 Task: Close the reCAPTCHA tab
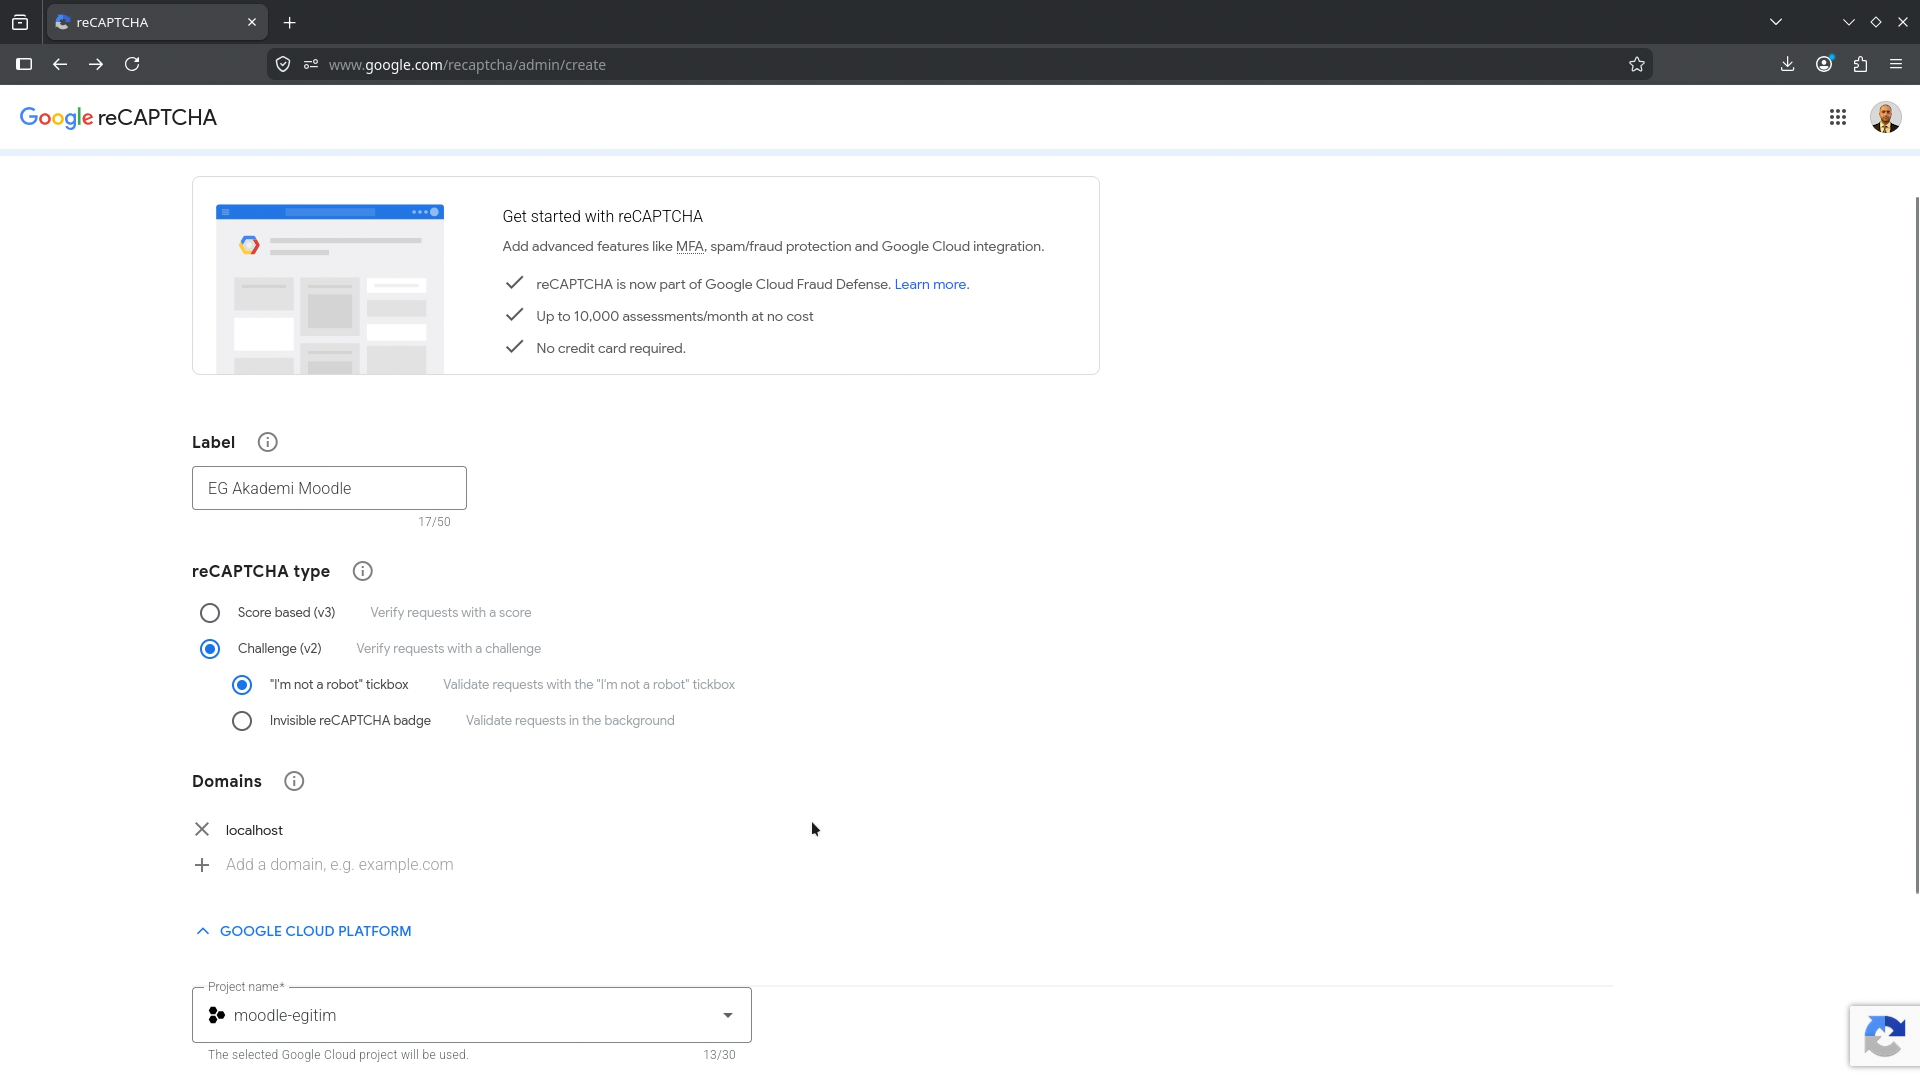pyautogui.click(x=252, y=22)
